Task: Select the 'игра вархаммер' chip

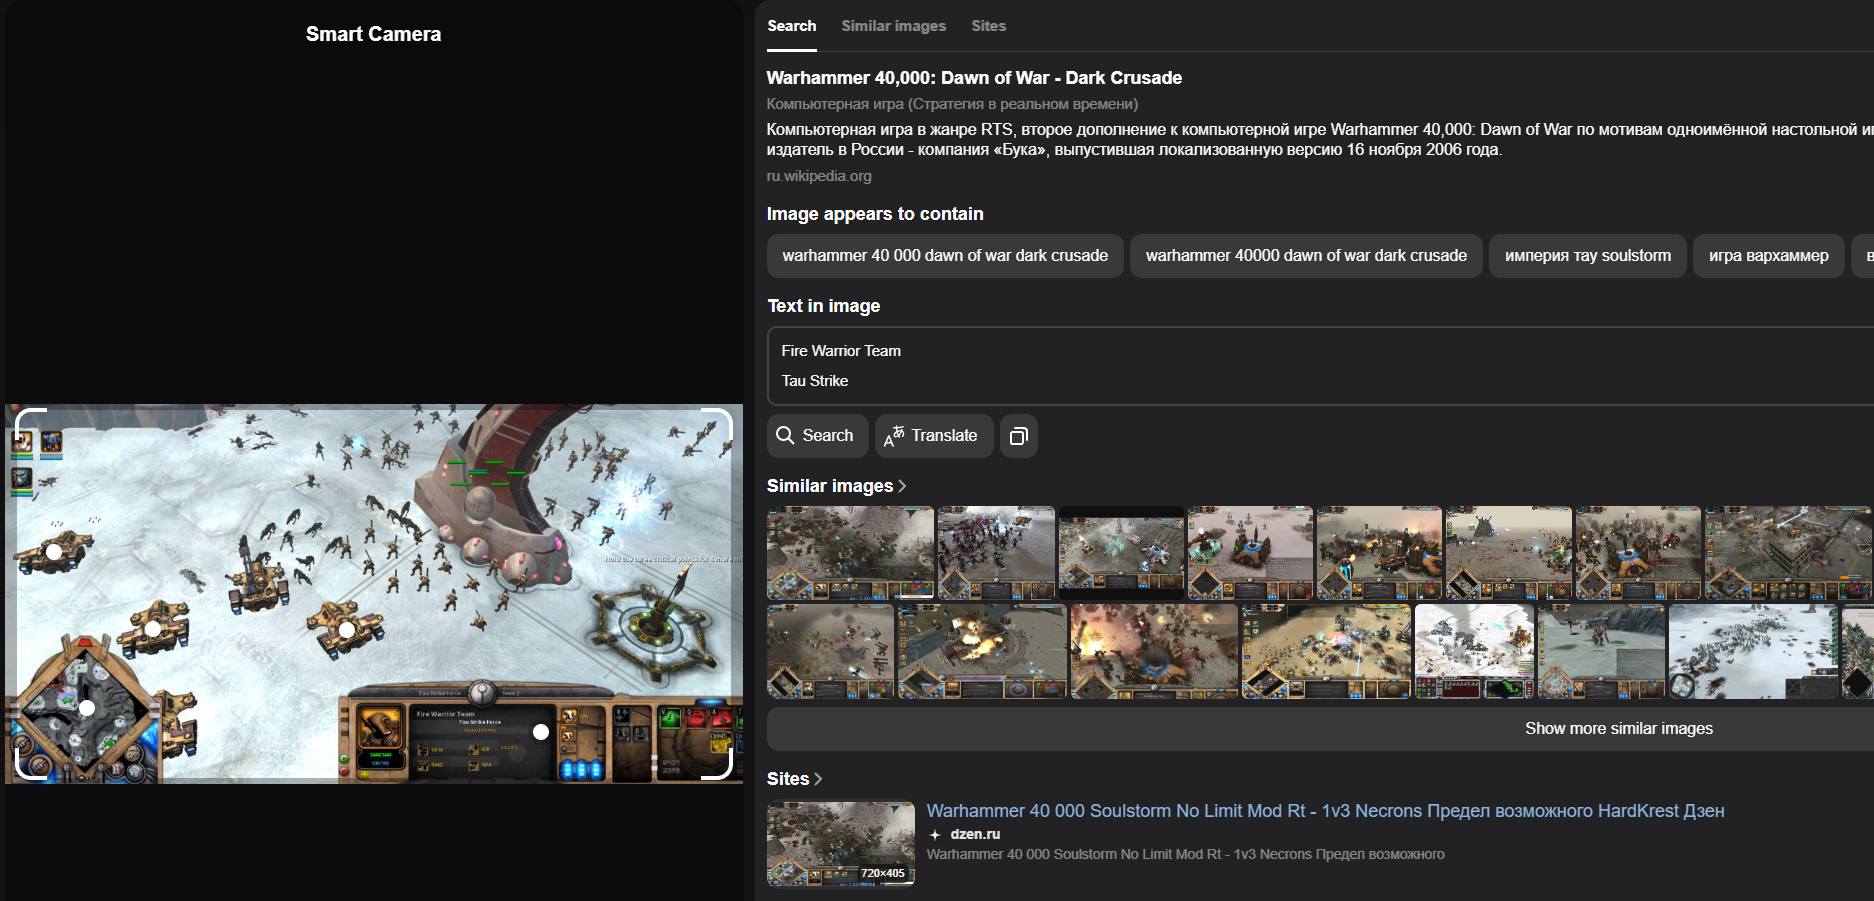Action: (x=1769, y=256)
